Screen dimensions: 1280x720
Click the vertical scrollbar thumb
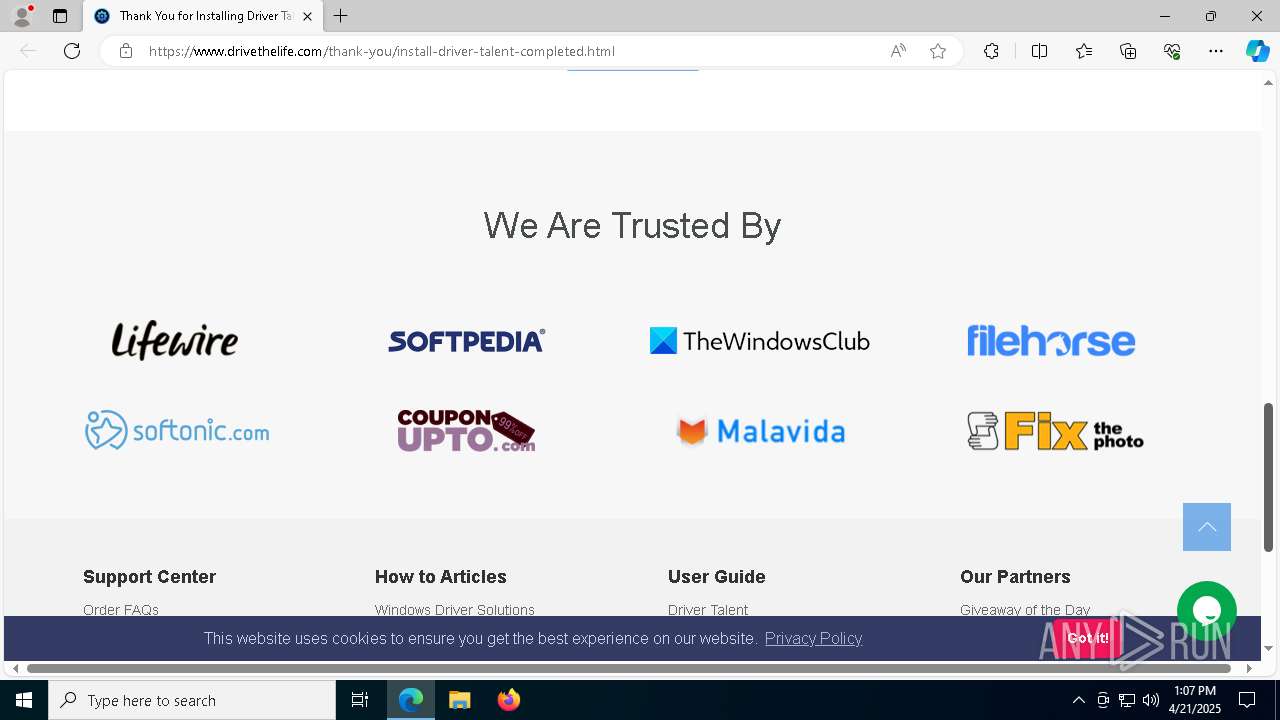tap(1268, 477)
